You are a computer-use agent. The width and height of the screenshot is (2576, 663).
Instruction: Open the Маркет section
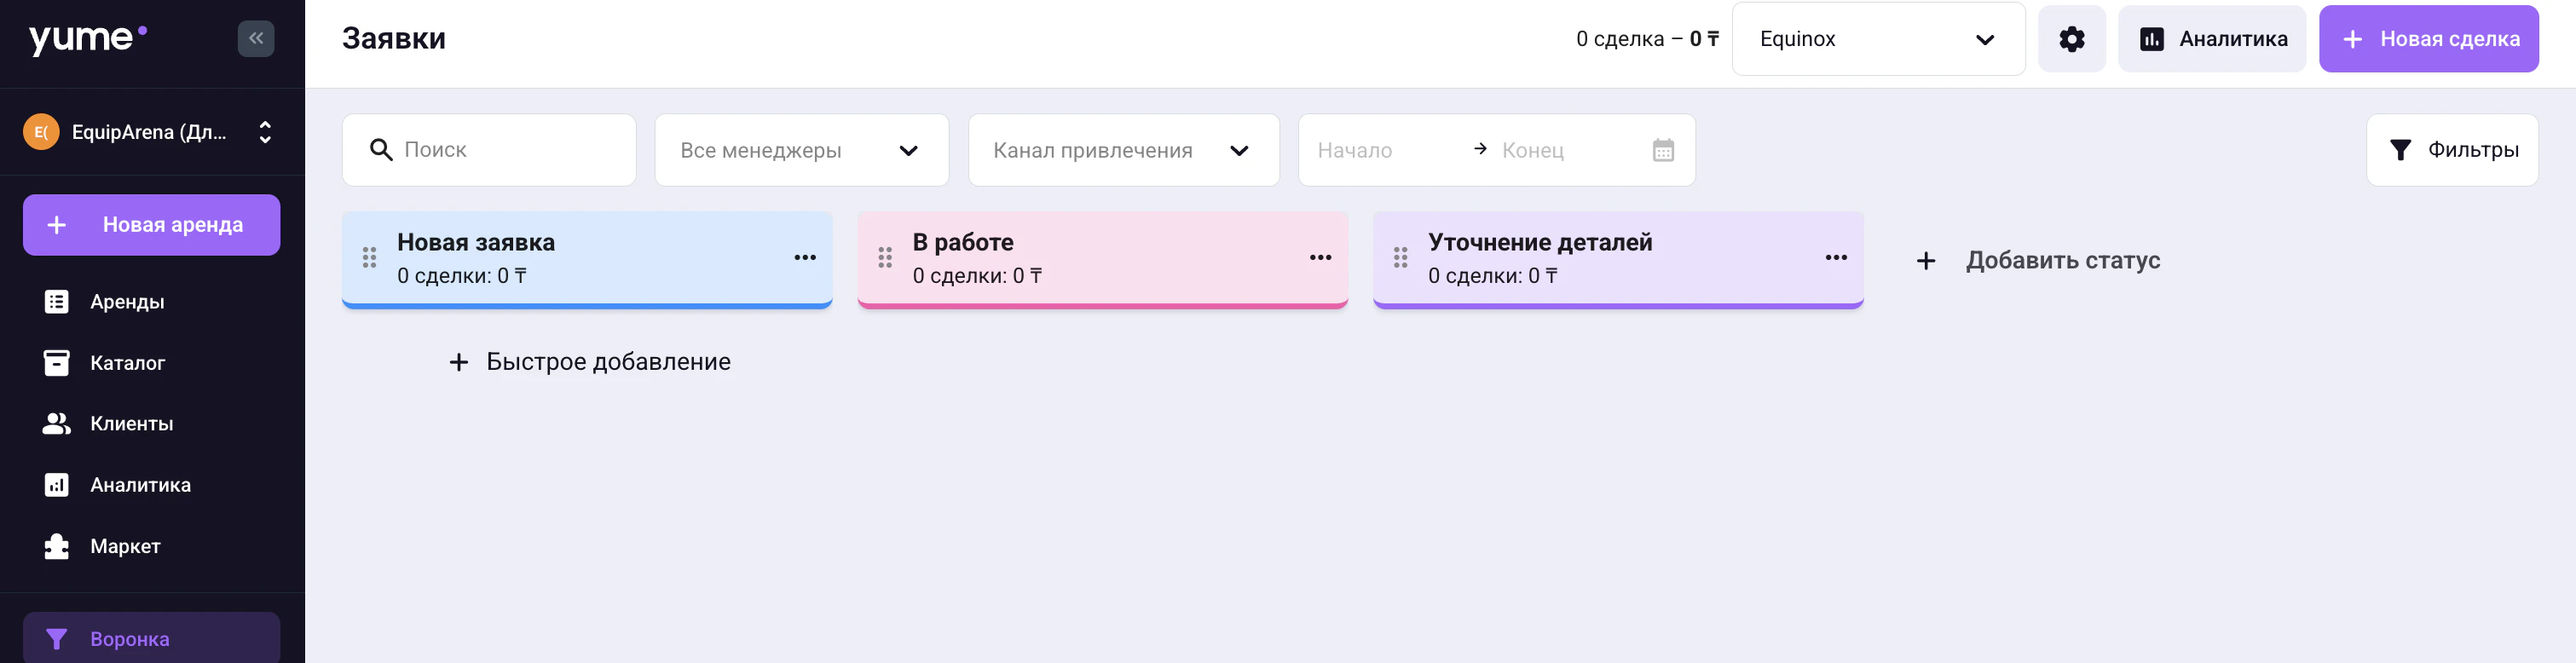click(x=124, y=546)
